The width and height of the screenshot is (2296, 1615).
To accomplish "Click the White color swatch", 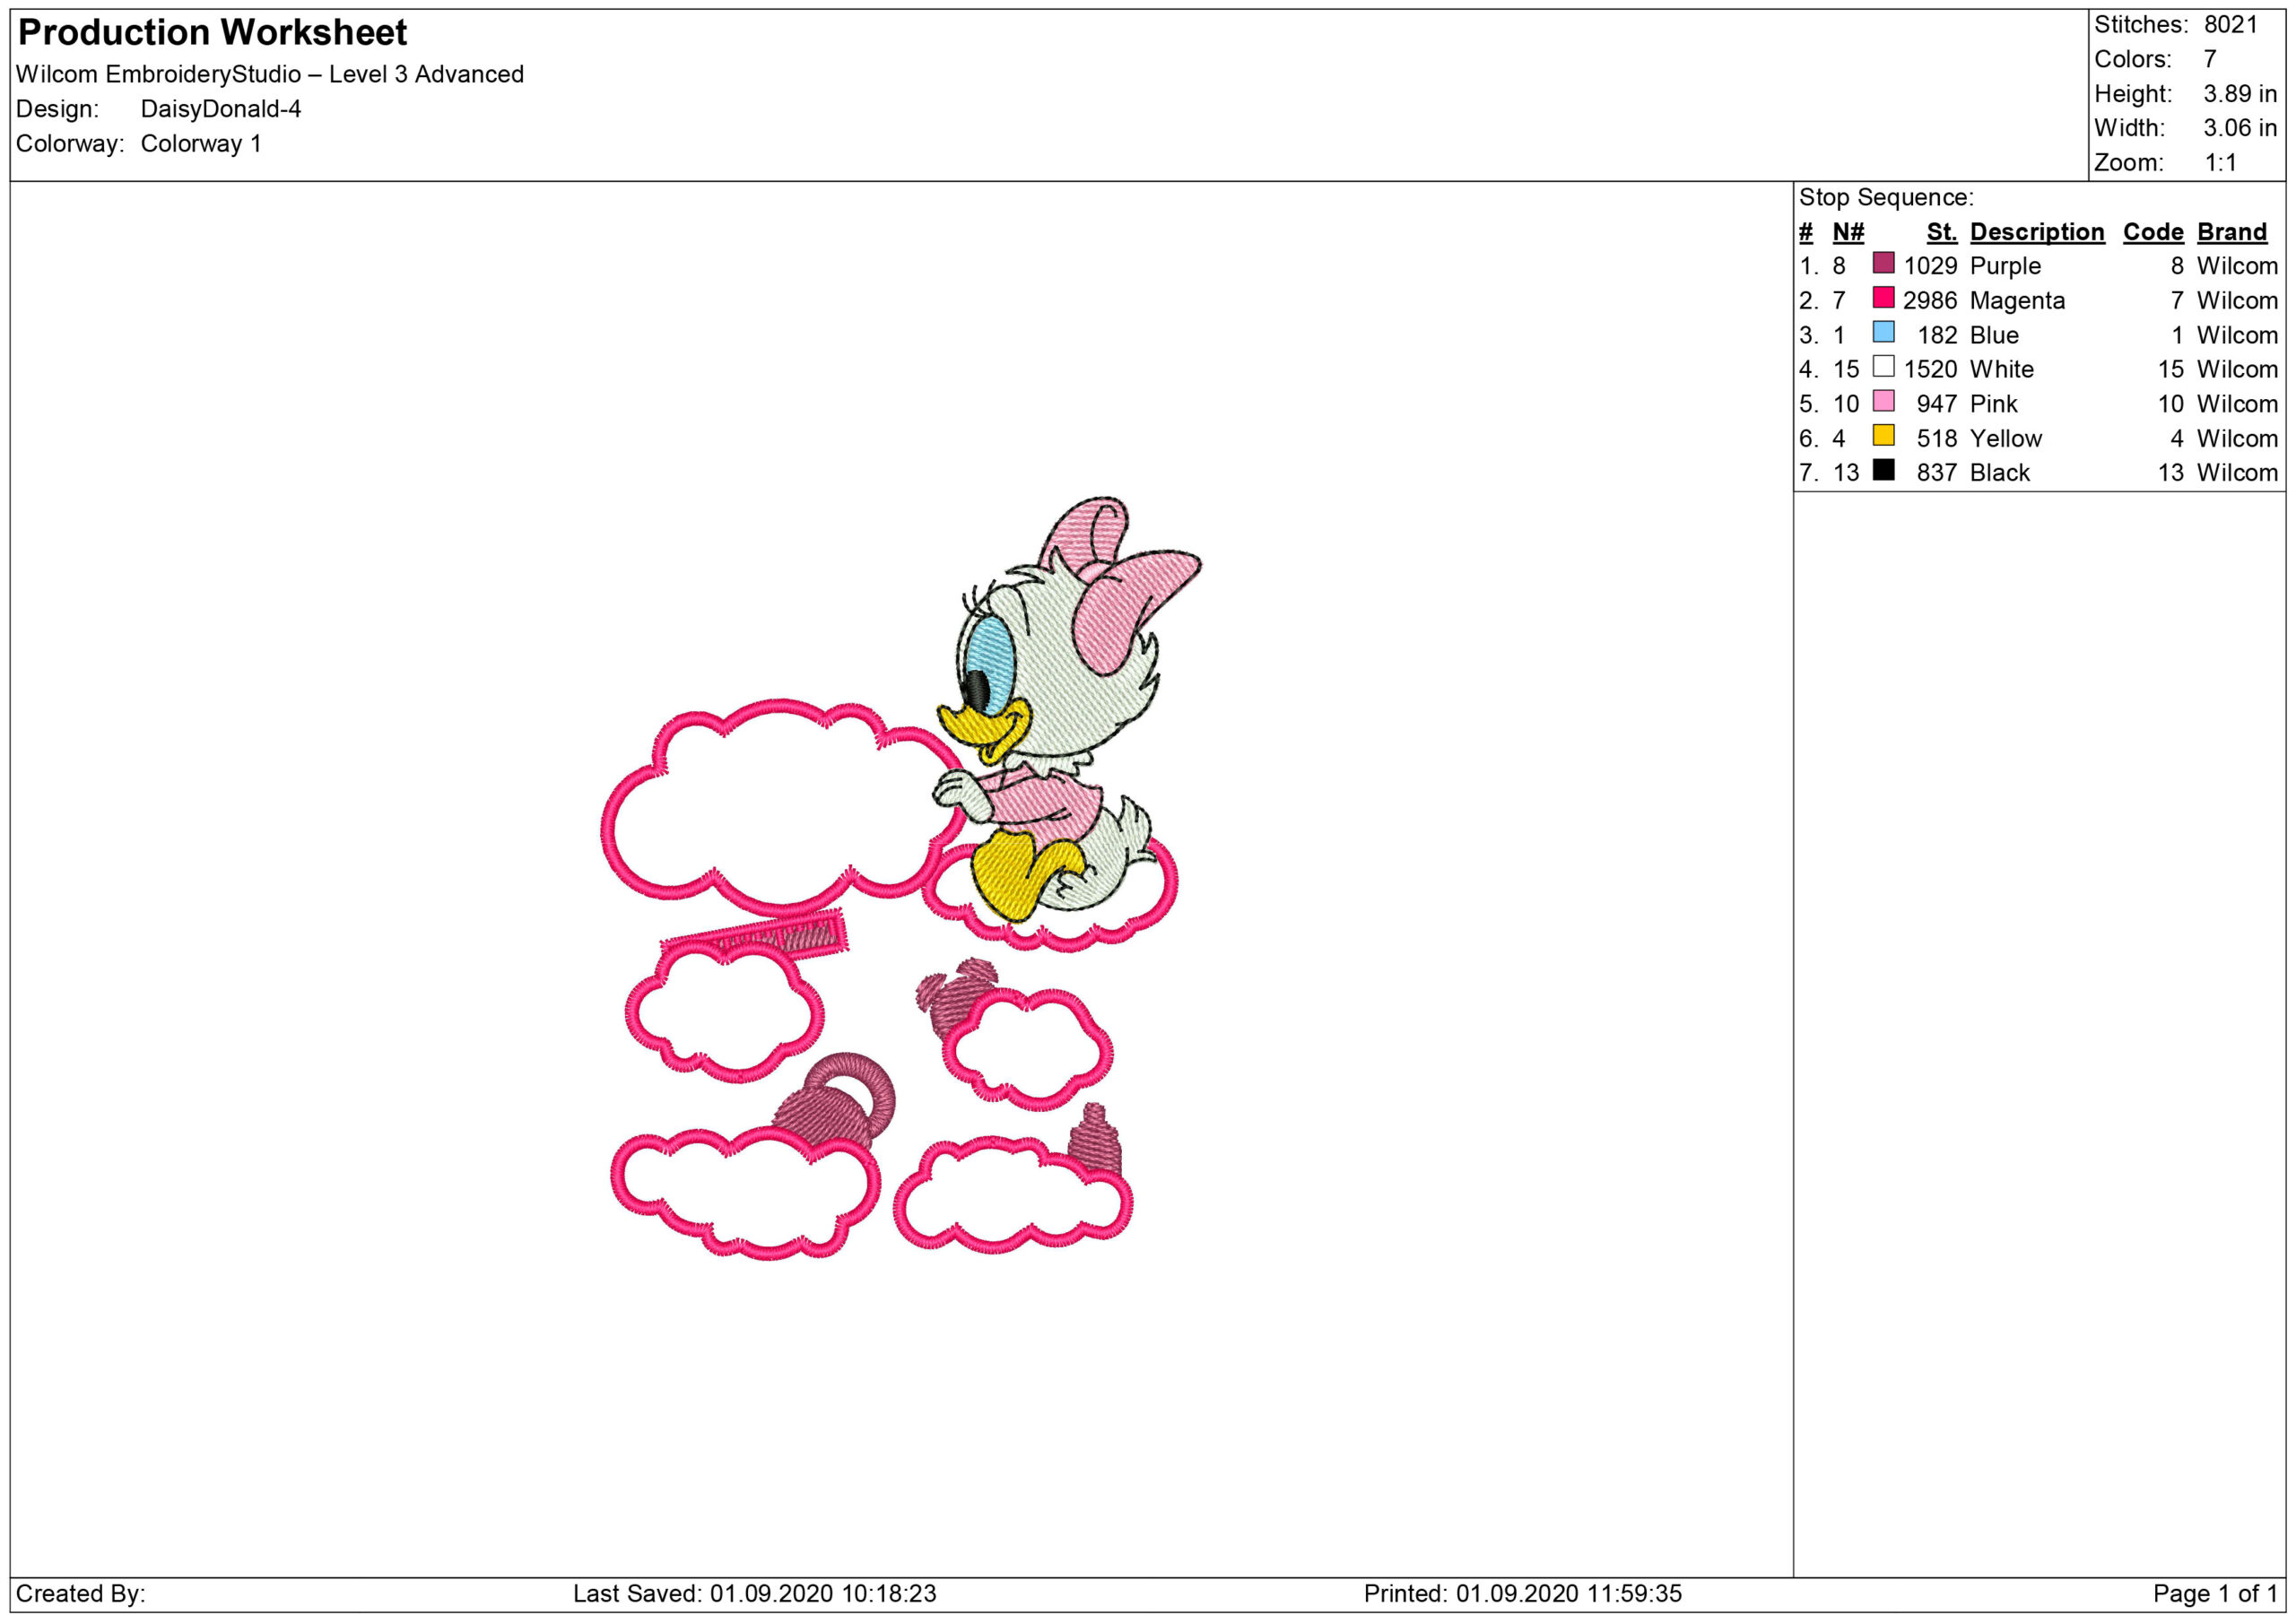I will [1883, 366].
